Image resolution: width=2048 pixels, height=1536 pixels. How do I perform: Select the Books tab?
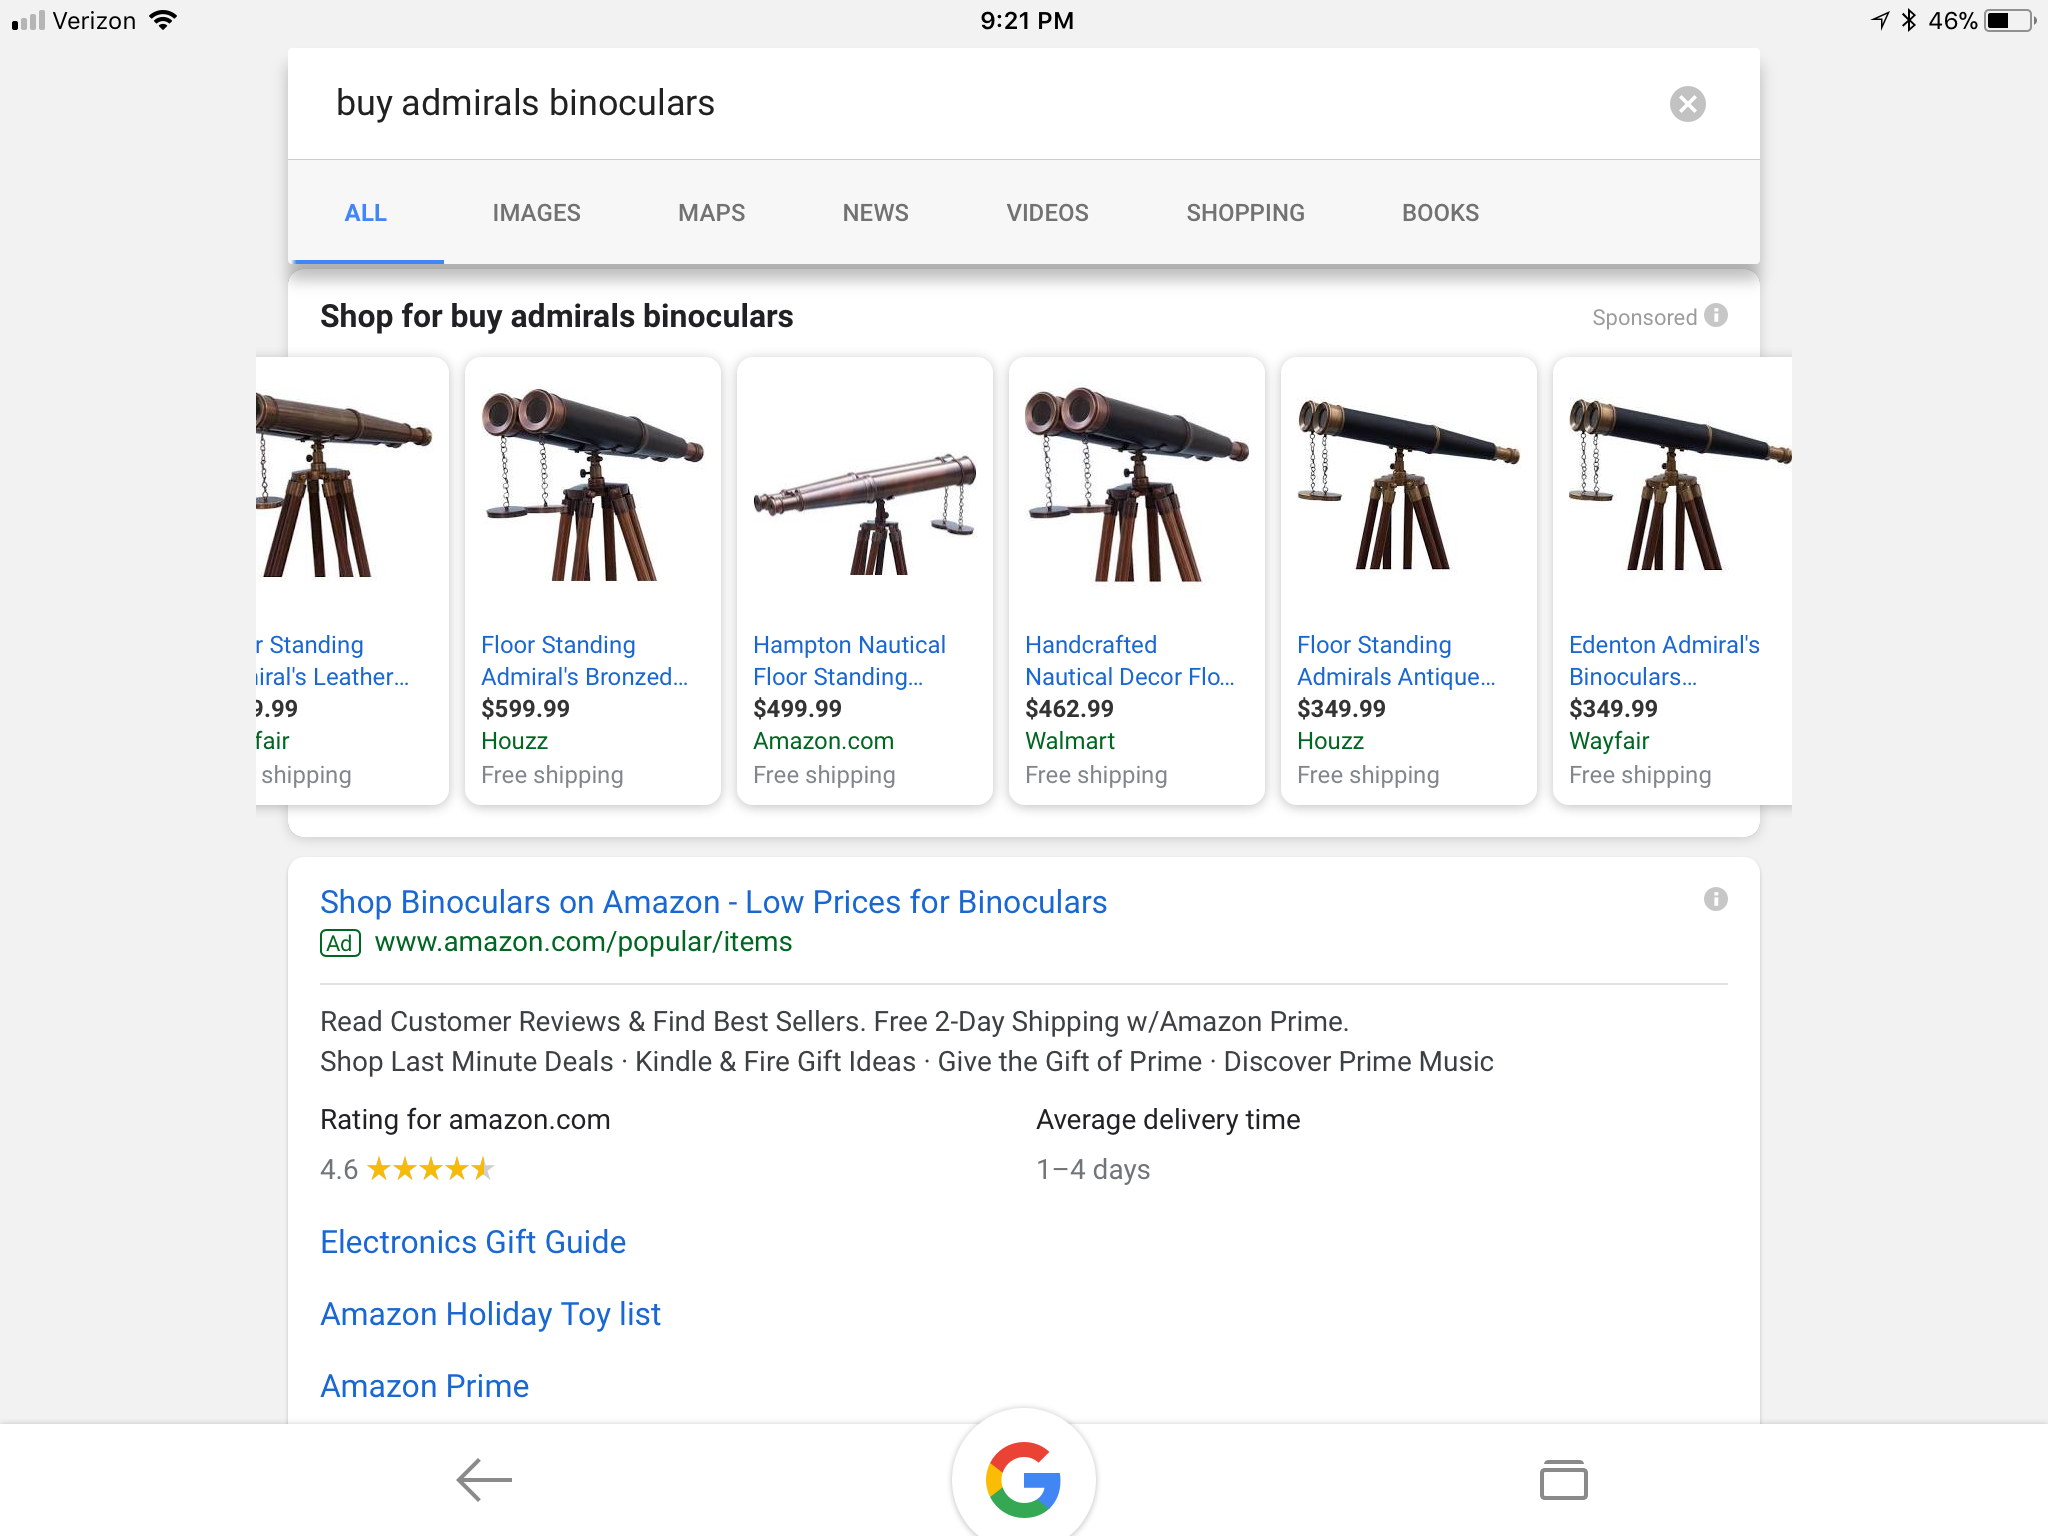1440,213
